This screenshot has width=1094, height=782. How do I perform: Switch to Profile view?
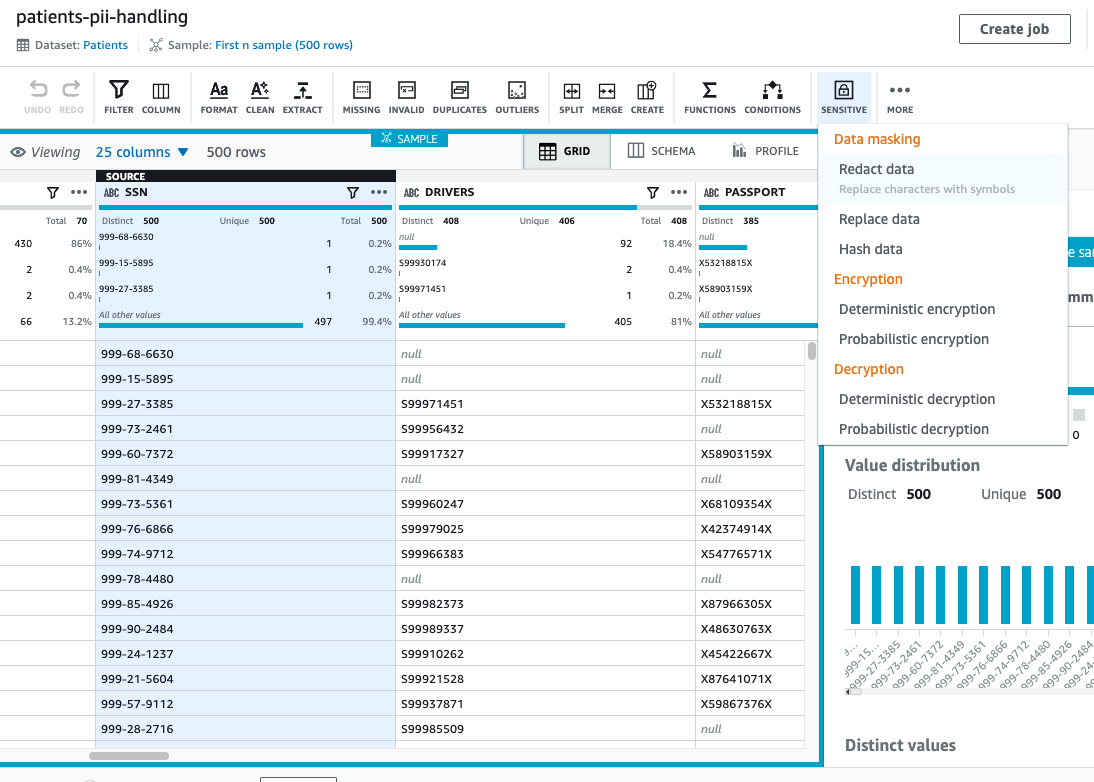click(x=765, y=151)
